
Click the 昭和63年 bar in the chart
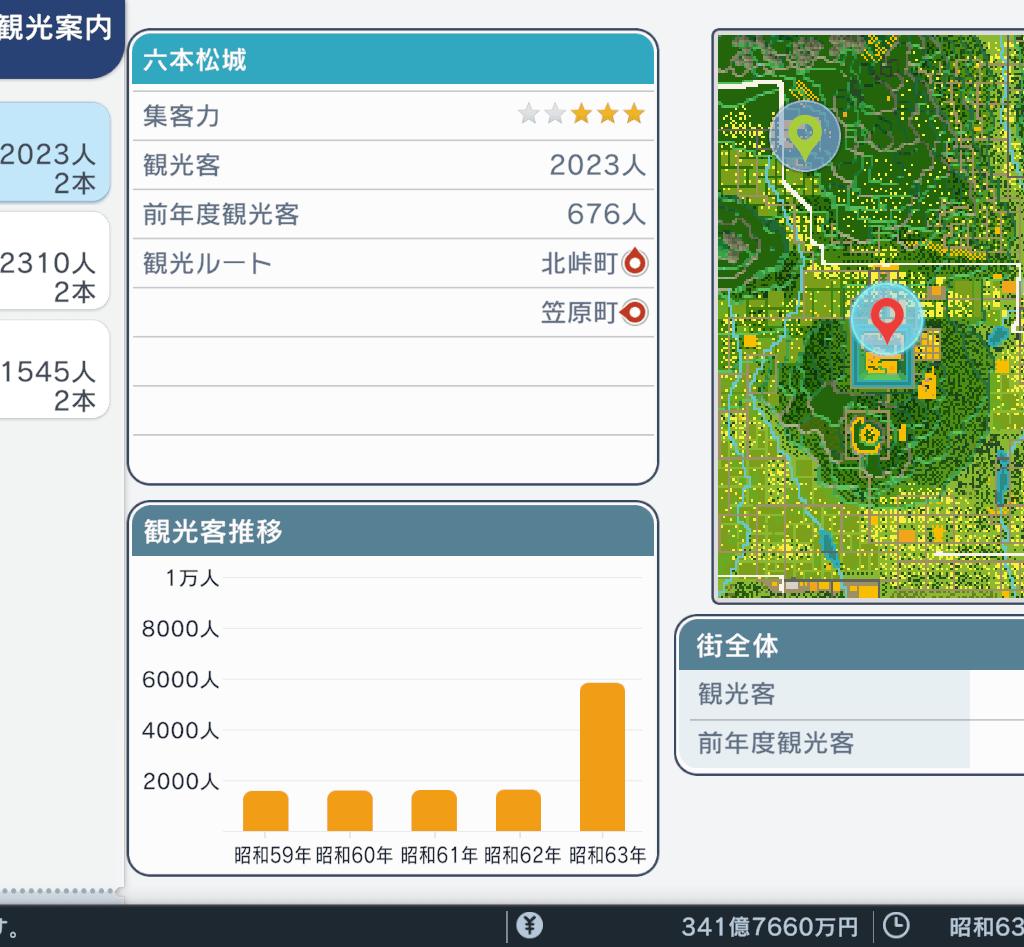pyautogui.click(x=602, y=757)
